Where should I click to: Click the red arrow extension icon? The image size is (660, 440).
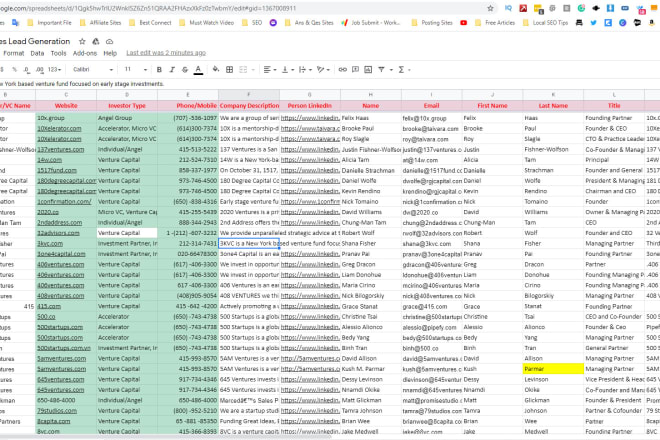pyautogui.click(x=523, y=8)
